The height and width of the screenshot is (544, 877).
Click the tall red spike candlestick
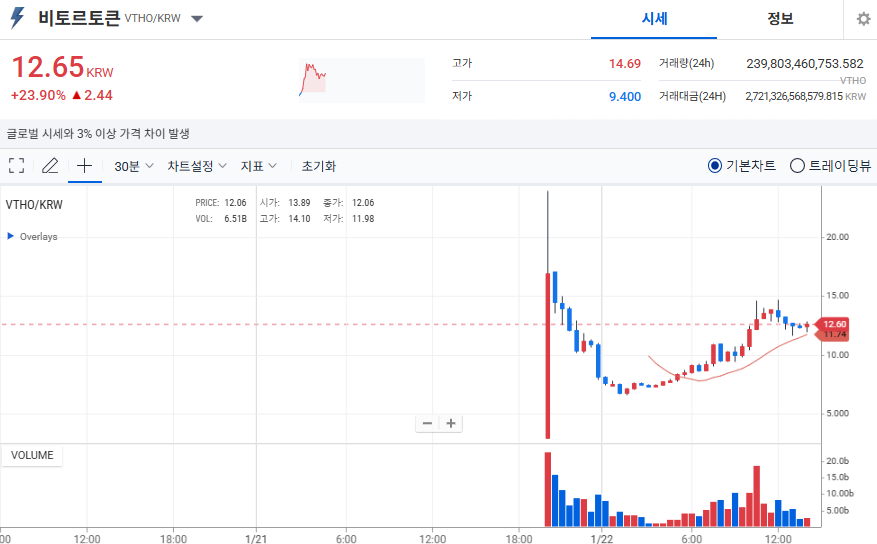coord(548,355)
